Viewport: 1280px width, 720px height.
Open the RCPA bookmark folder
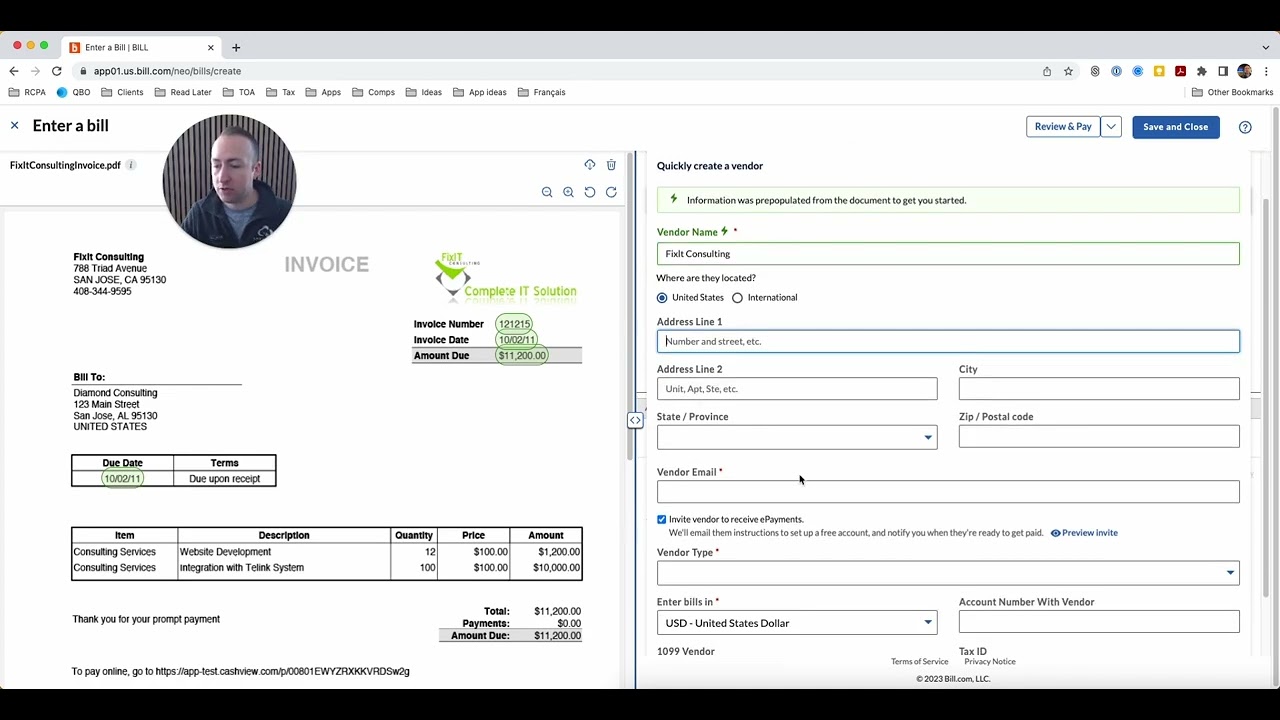point(27,92)
